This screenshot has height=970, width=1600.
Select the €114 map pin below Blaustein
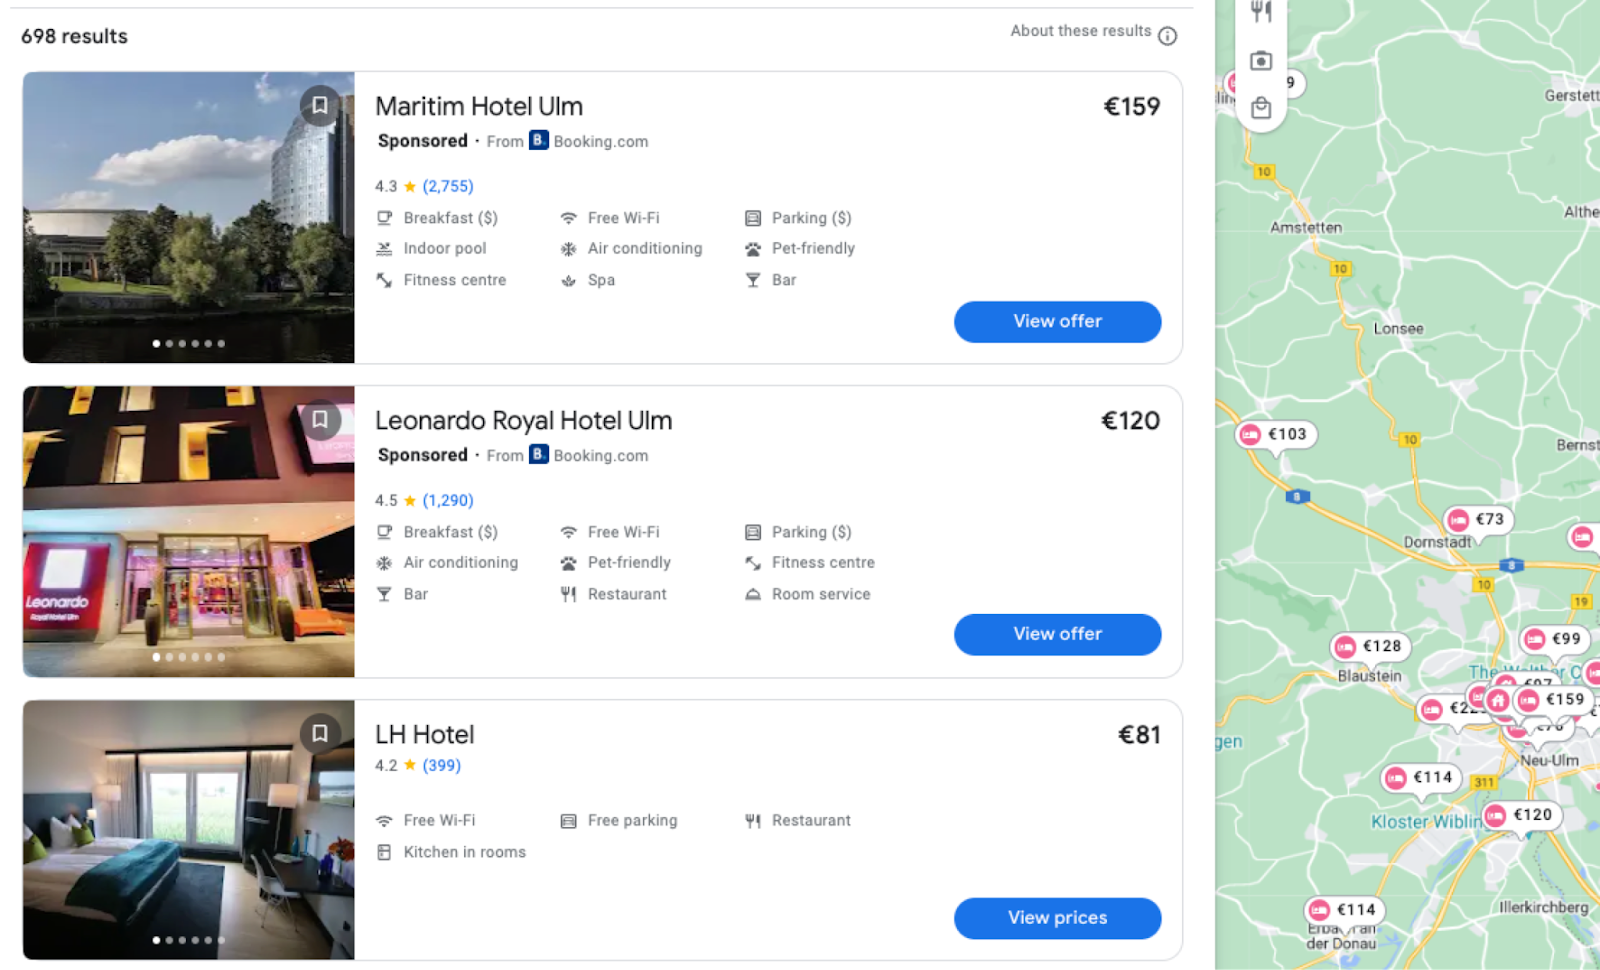pyautogui.click(x=1421, y=777)
